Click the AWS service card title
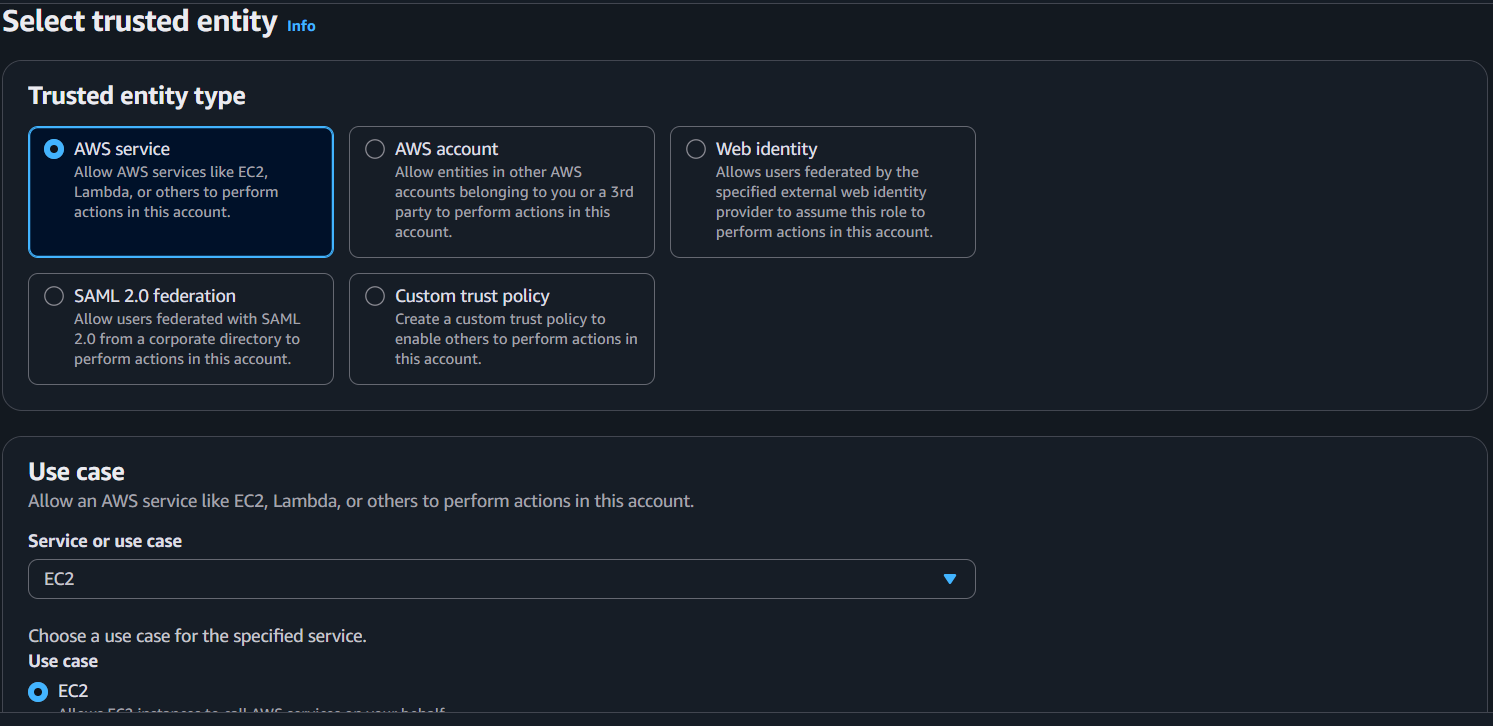 122,149
